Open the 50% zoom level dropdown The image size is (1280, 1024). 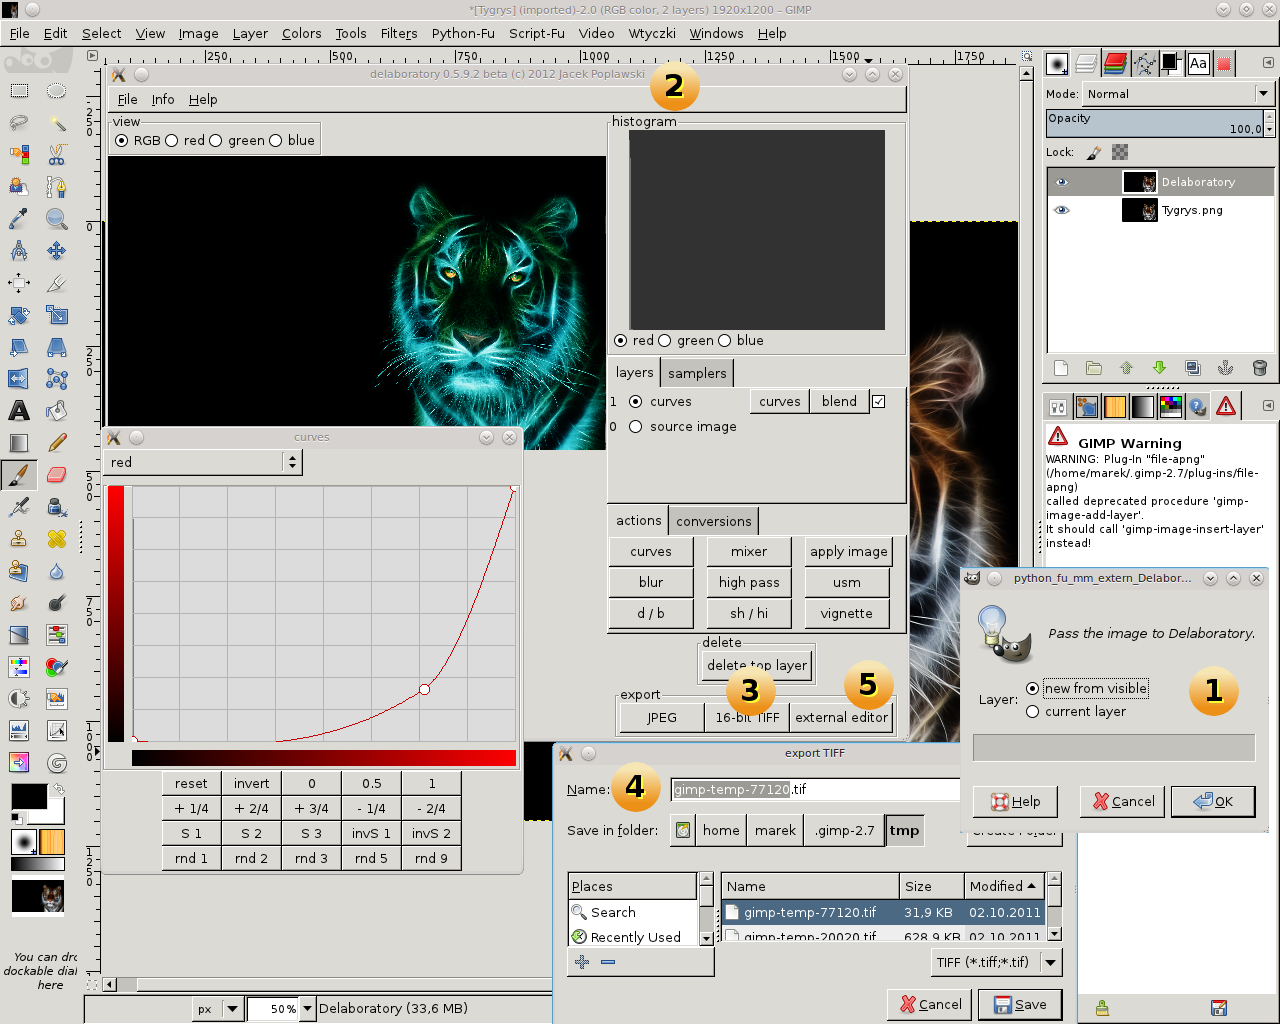coord(308,1009)
